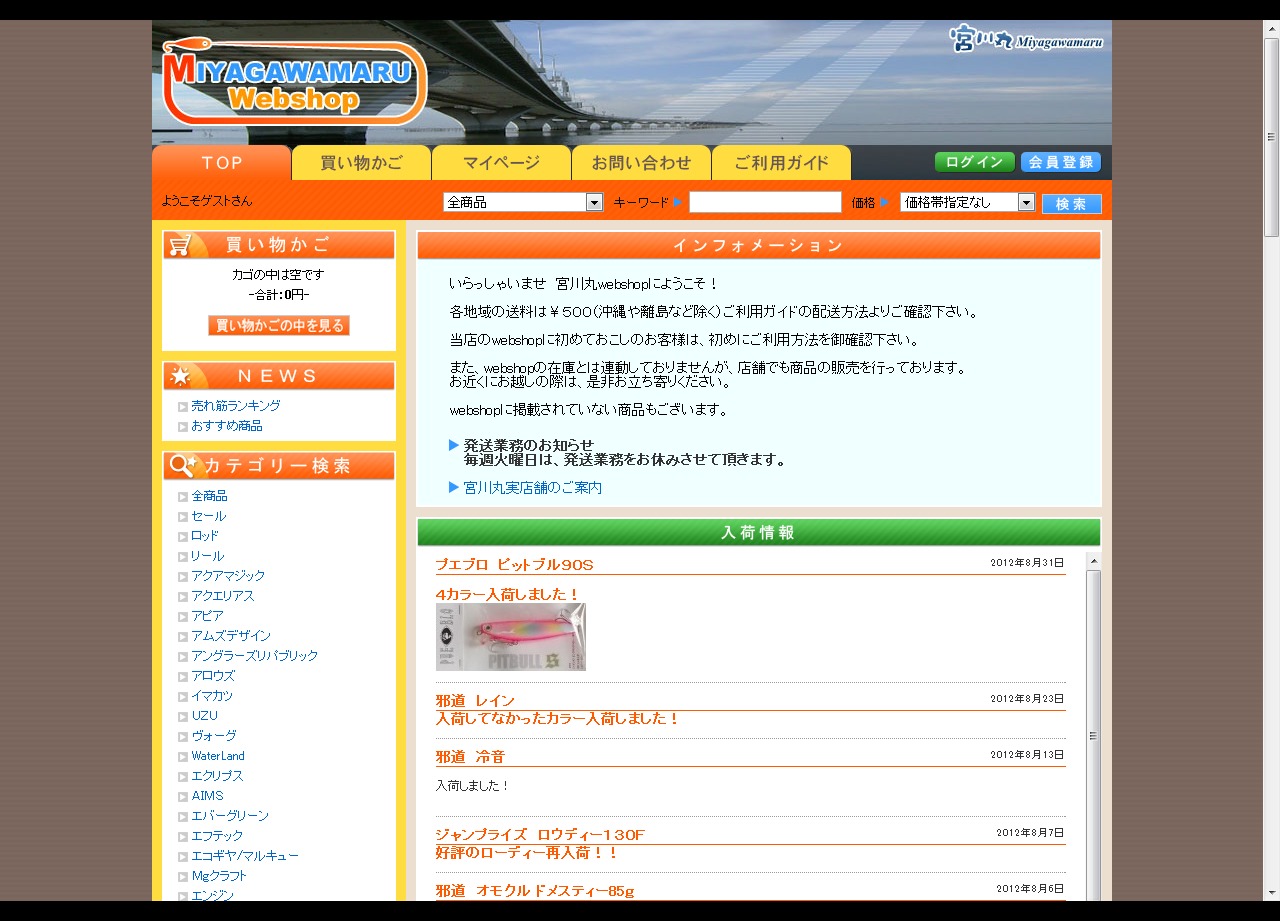The width and height of the screenshot is (1280, 921).
Task: Click the keyword search input field
Action: [x=765, y=202]
